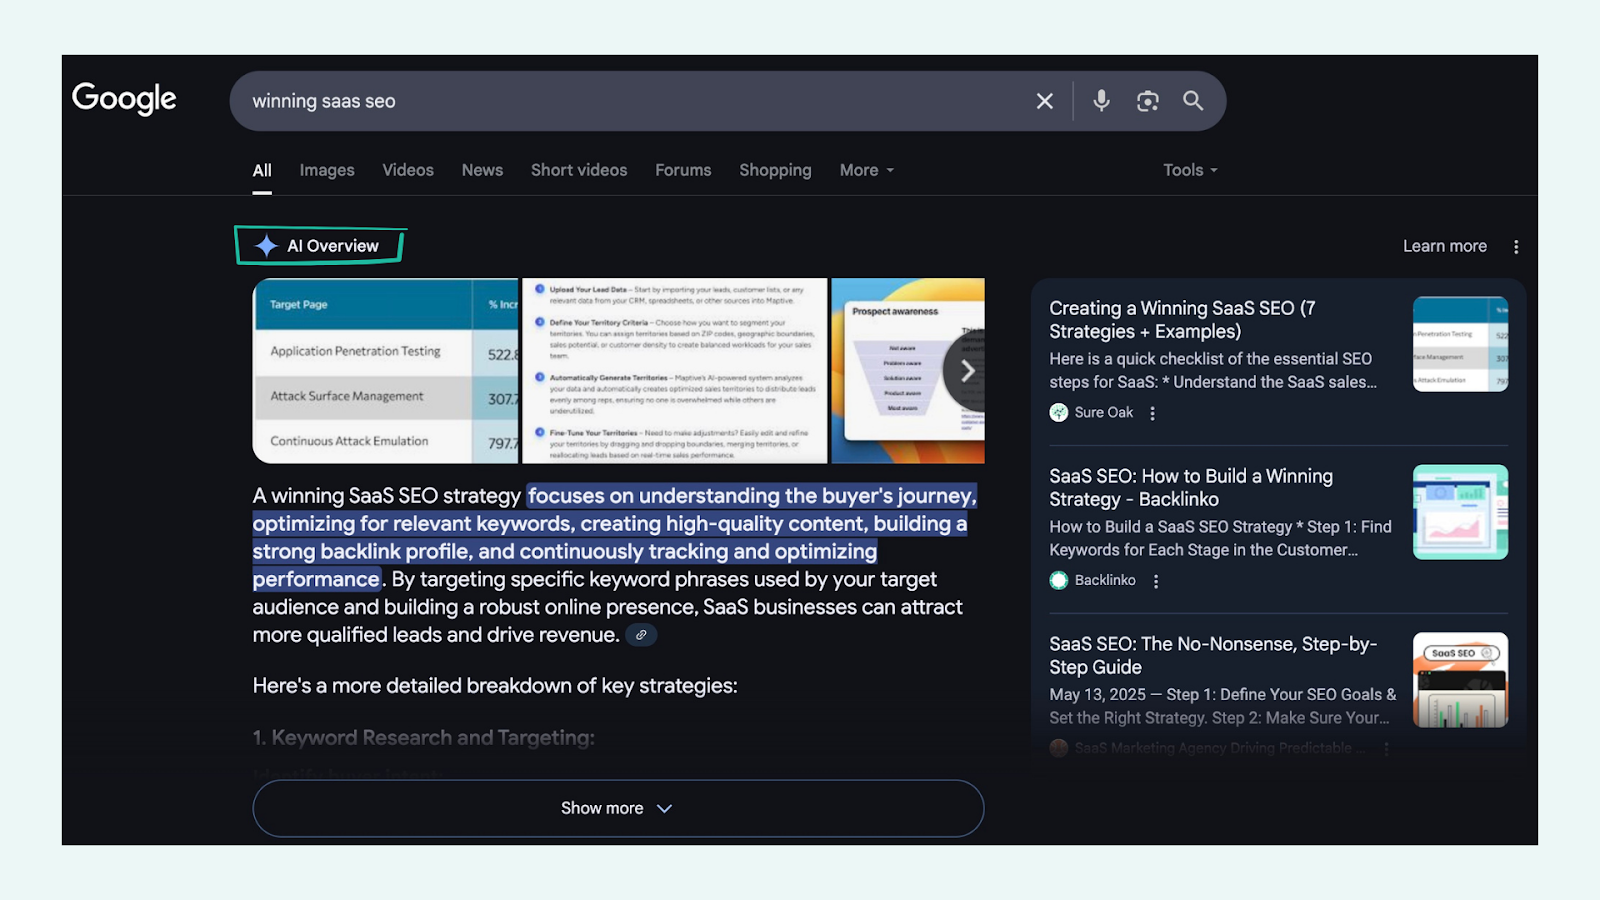Open the Tools dropdown
Screen dimensions: 1600x900
(1189, 170)
